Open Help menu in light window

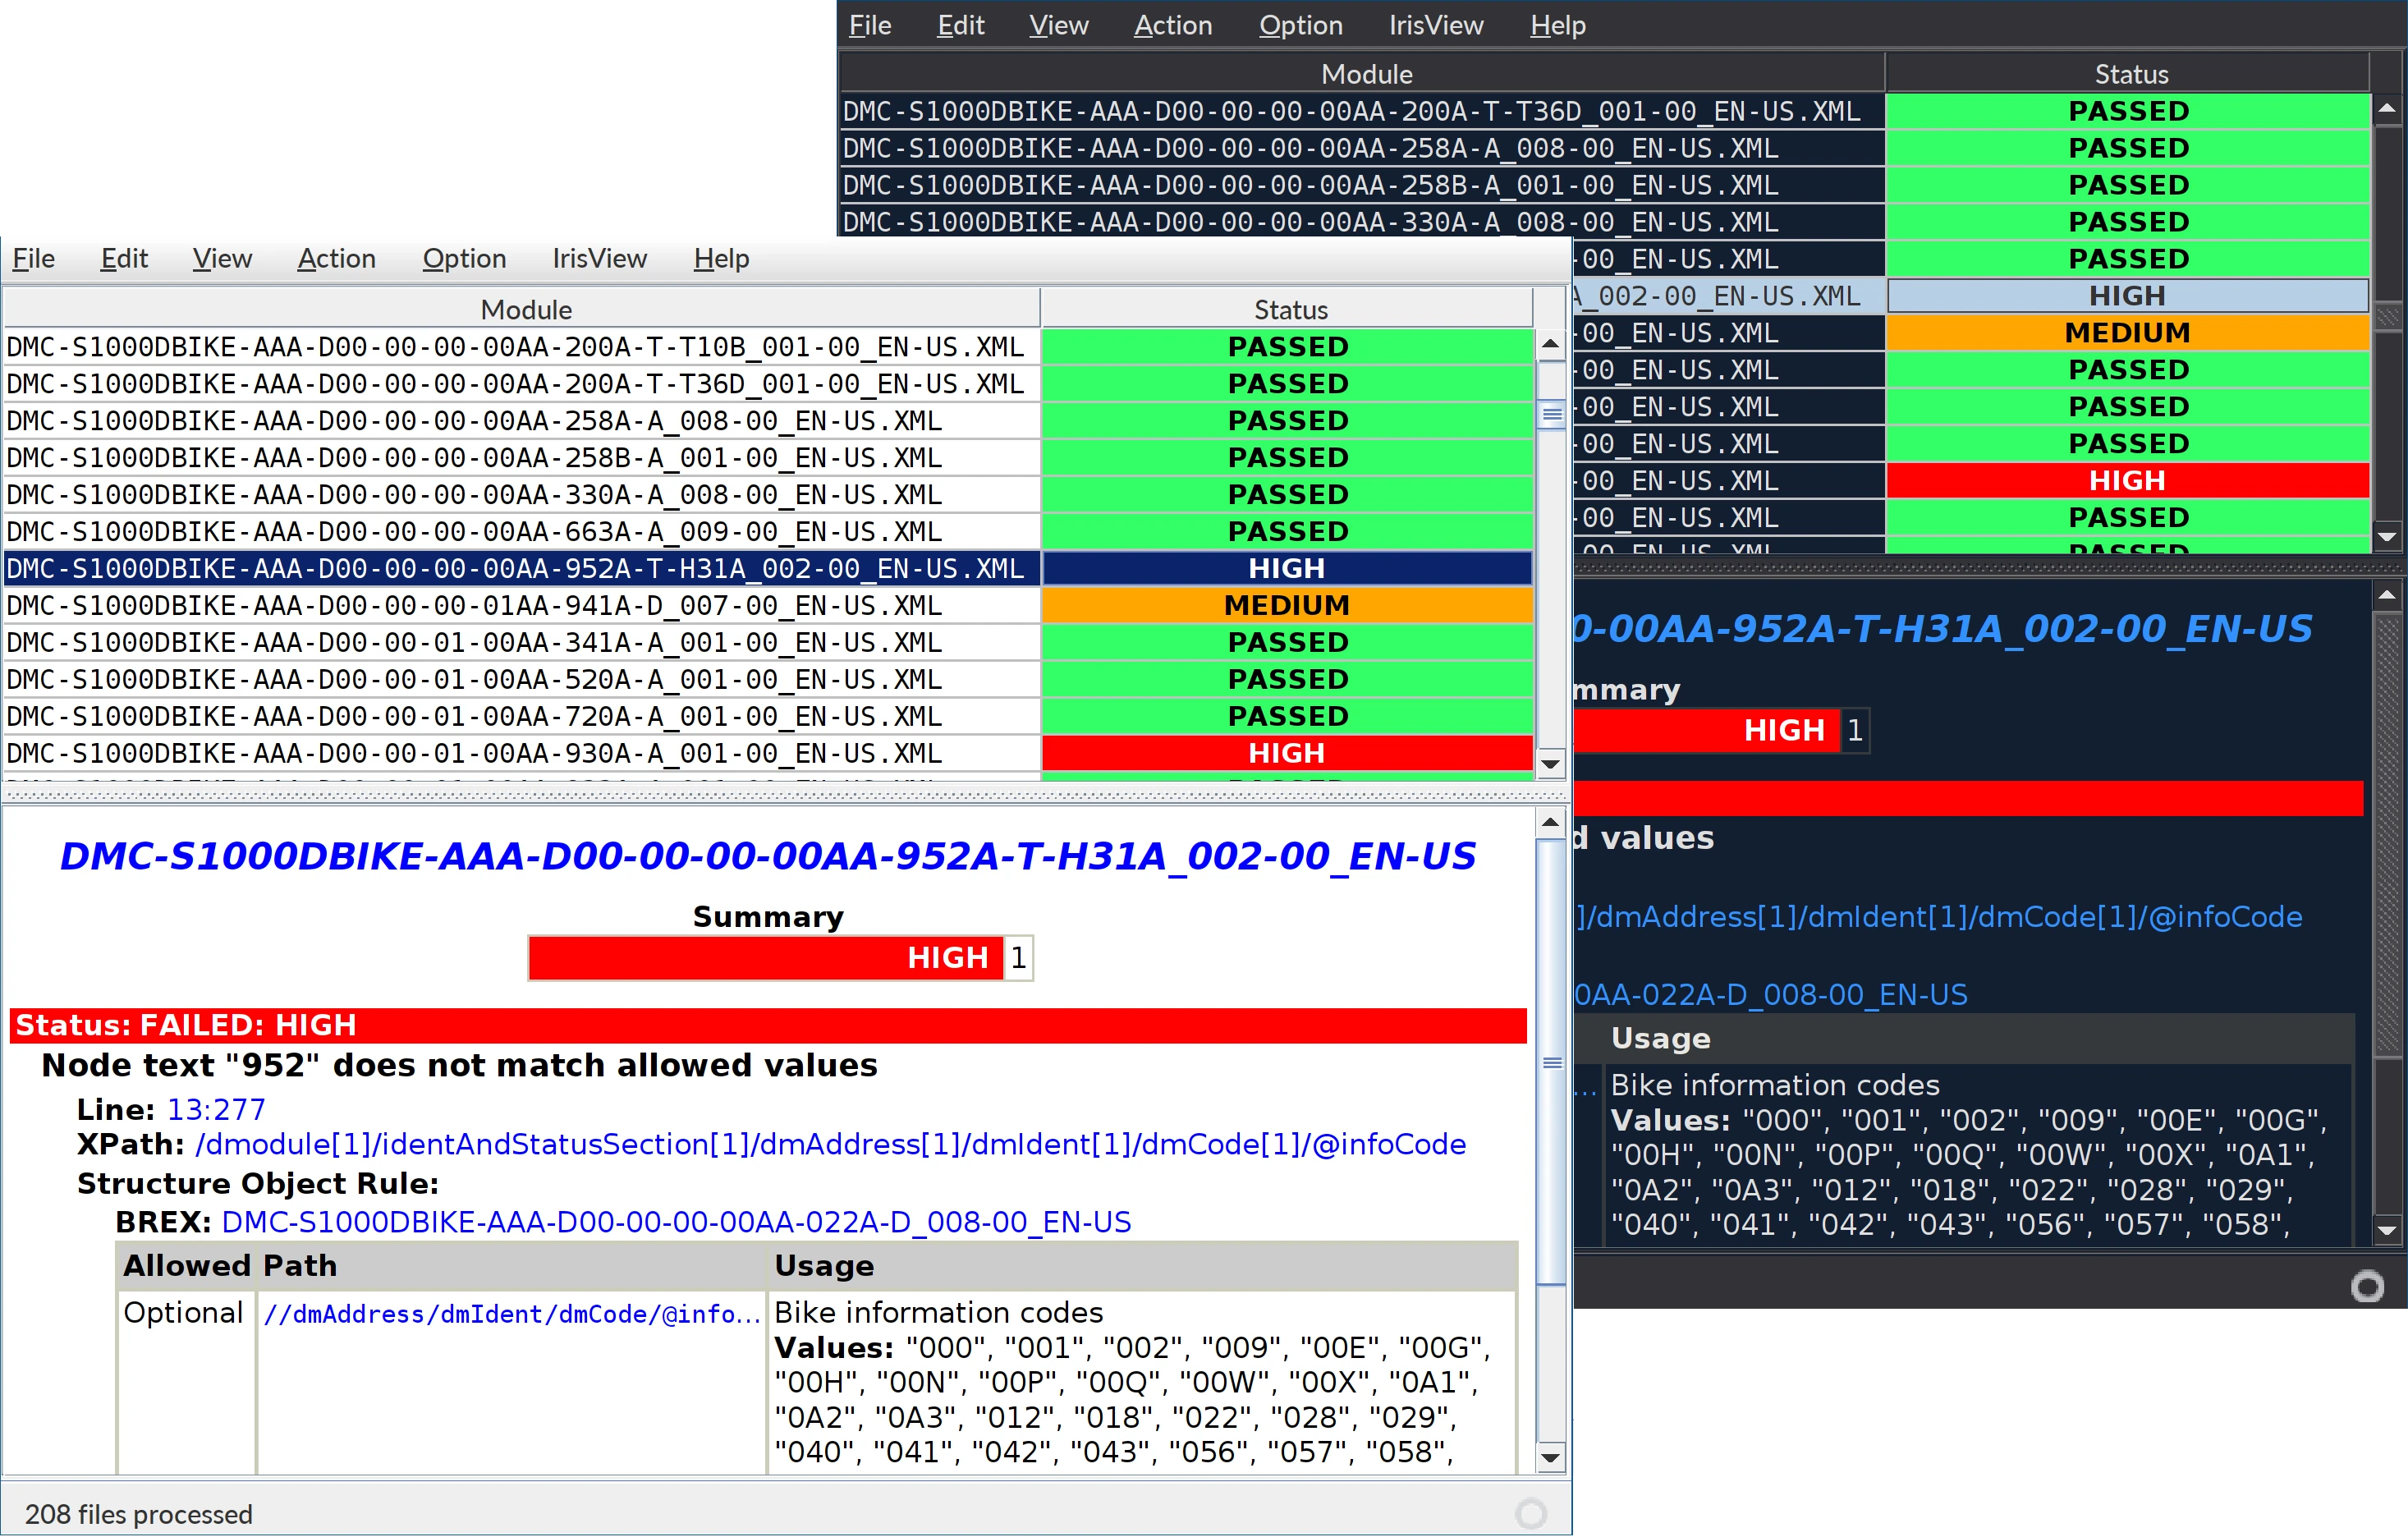pyautogui.click(x=721, y=259)
